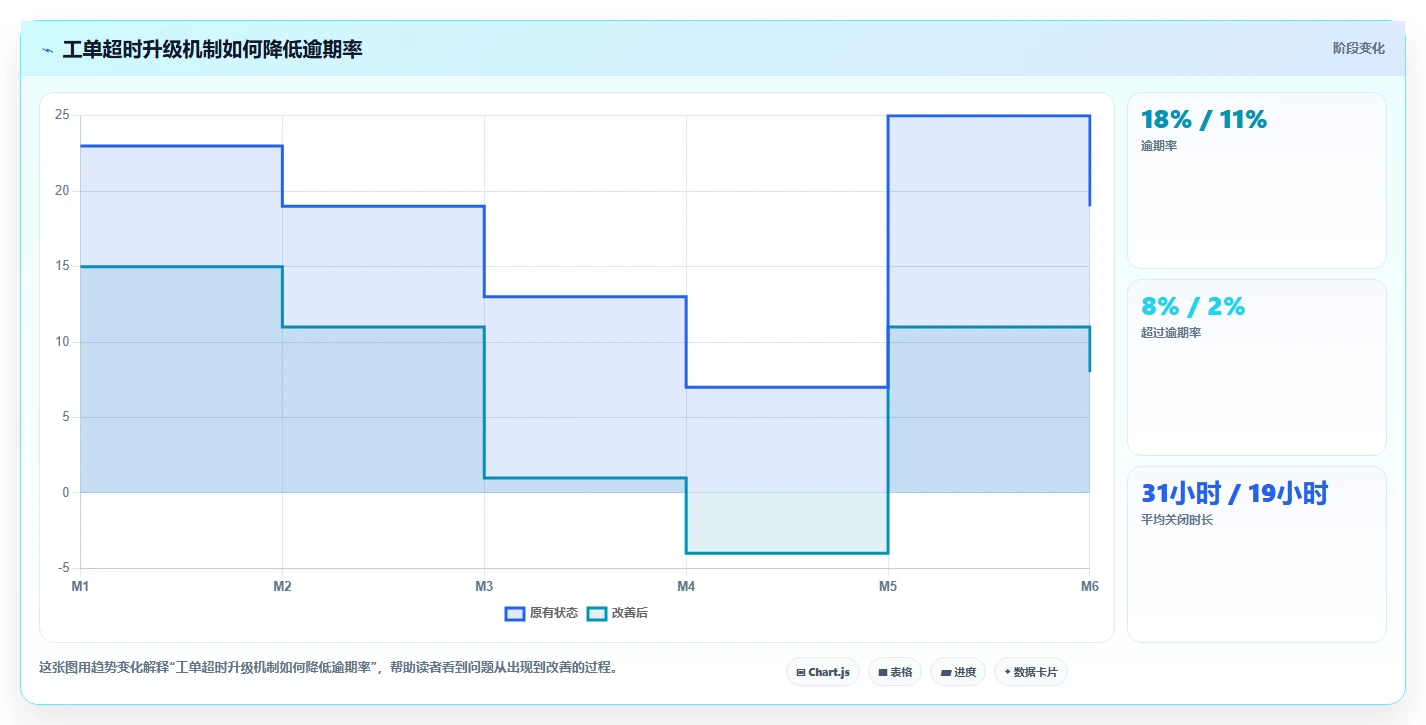Viewport: 1426px width, 725px height.
Task: Click the M5 axis label
Action: [888, 587]
